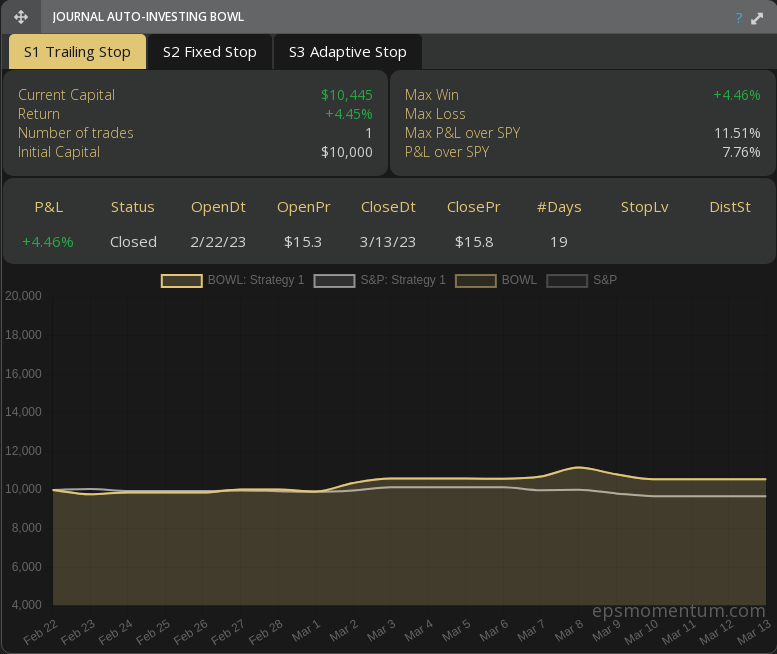Click the 7.76% P&L over SPY value
777x654 pixels.
click(x=741, y=152)
